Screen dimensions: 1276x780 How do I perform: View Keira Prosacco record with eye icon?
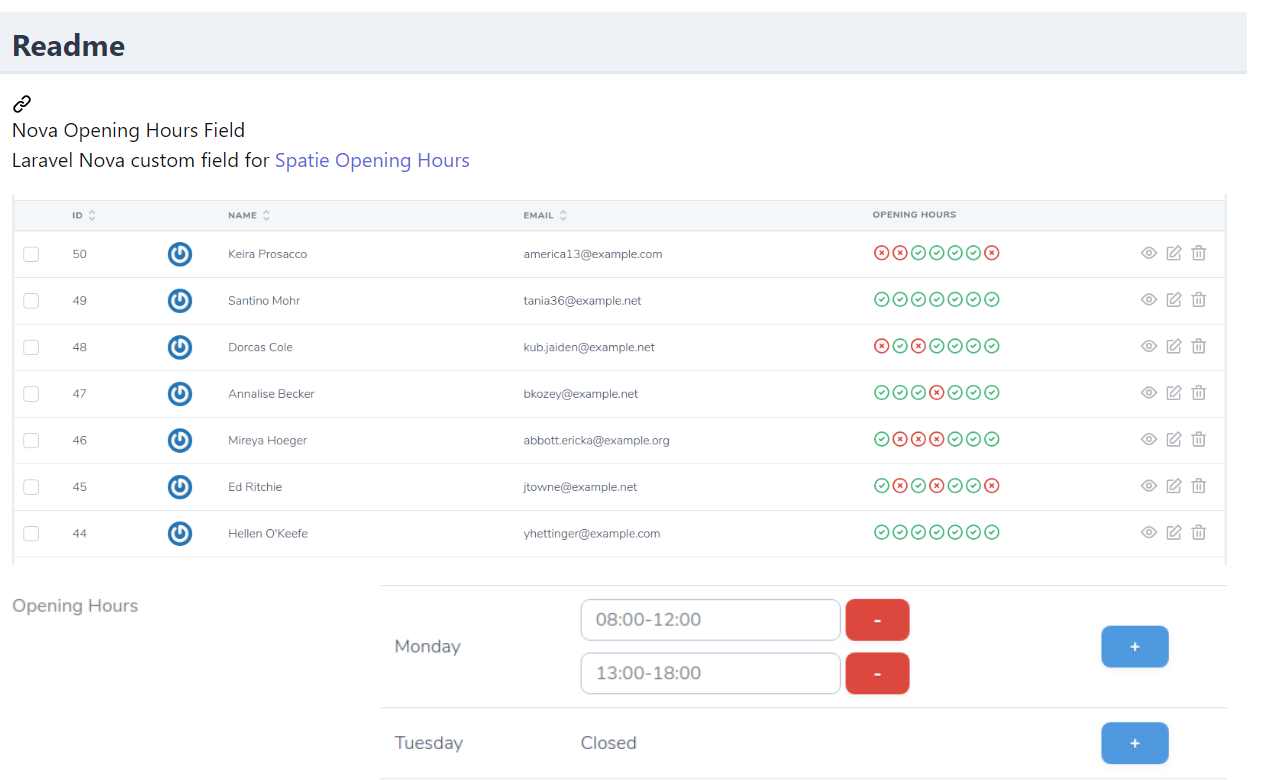(1149, 253)
